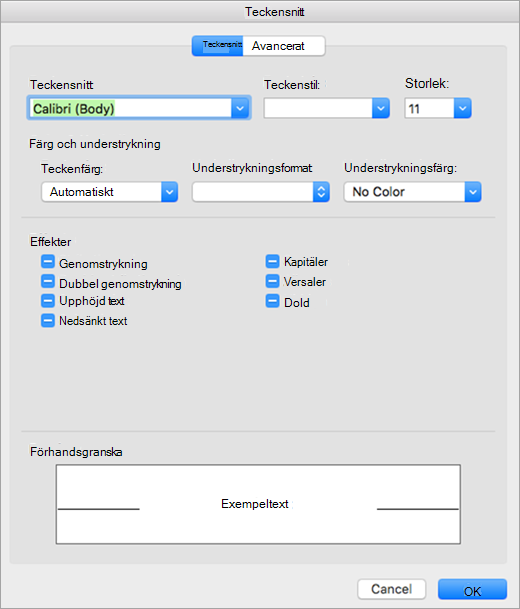Viewport: 520px width, 609px height.
Task: Toggle Nedsänkt text checkbox
Action: (48, 321)
